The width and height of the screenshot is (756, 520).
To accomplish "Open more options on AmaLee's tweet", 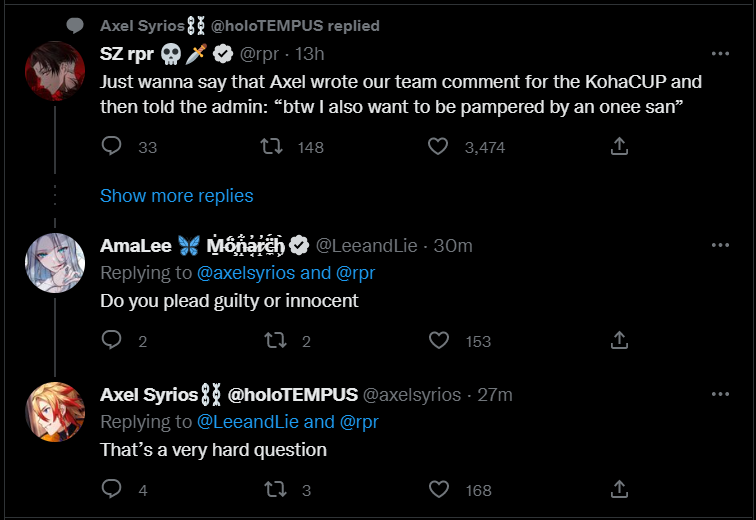I will (720, 245).
